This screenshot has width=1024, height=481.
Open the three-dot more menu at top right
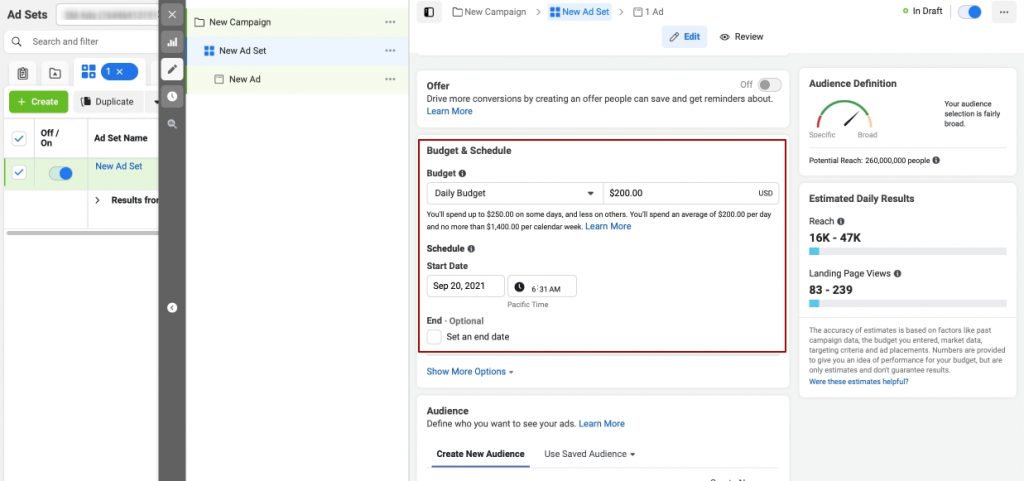click(1003, 12)
